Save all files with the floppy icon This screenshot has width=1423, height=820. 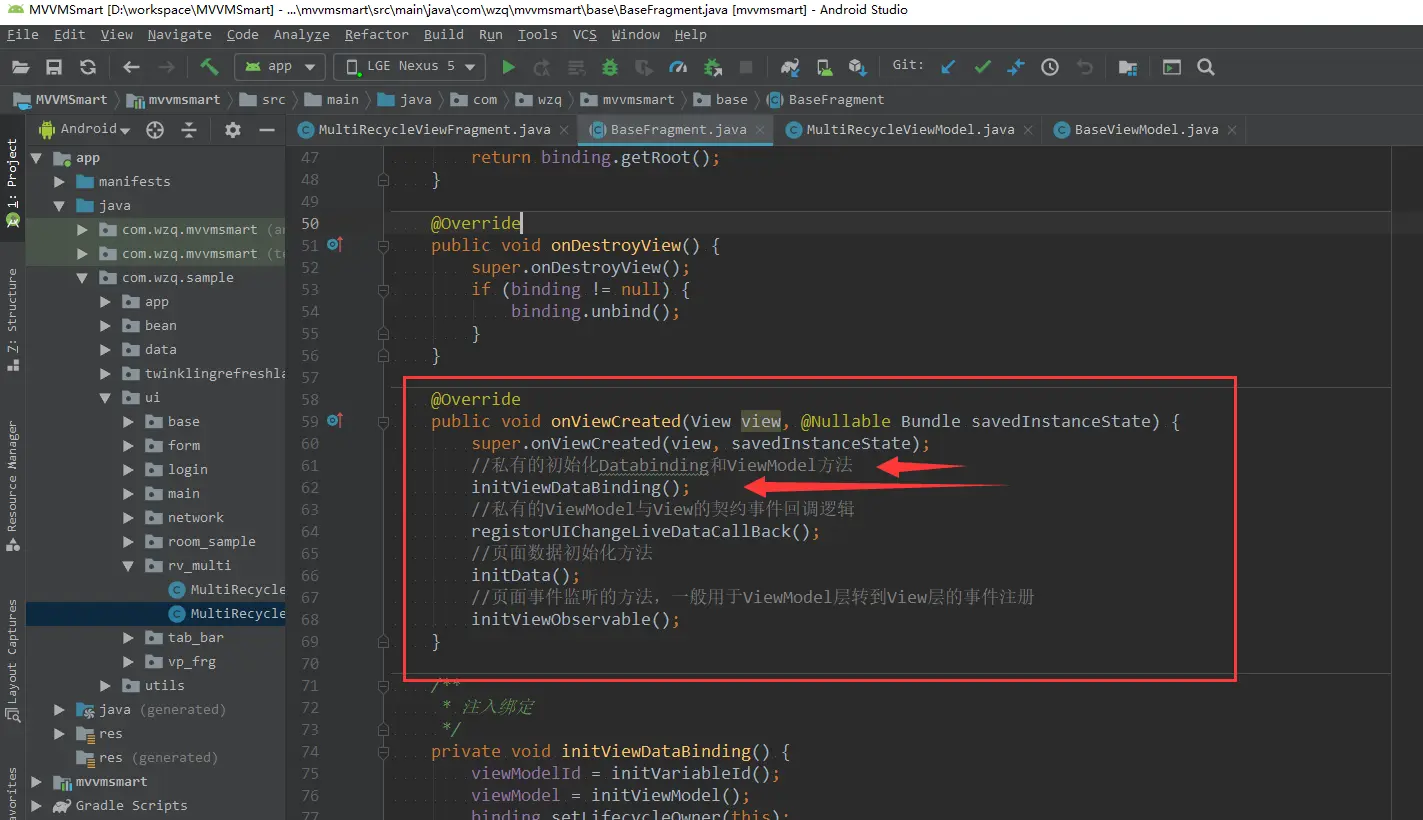[54, 67]
